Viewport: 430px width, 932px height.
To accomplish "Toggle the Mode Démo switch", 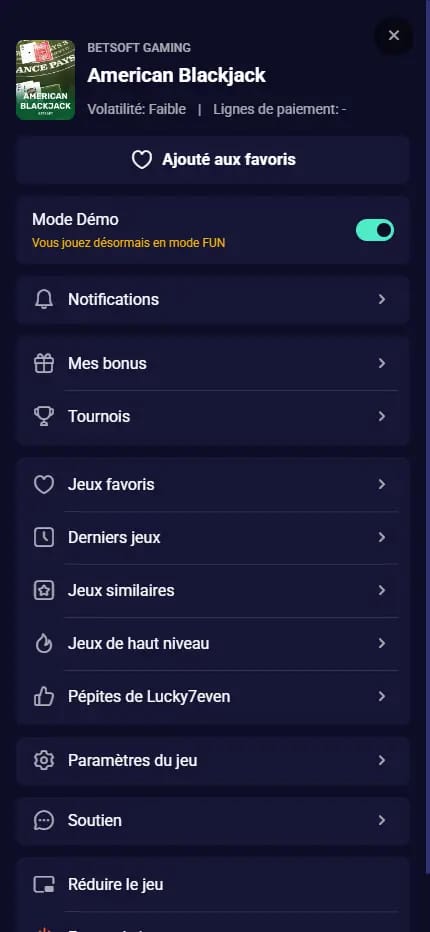I will (x=375, y=230).
